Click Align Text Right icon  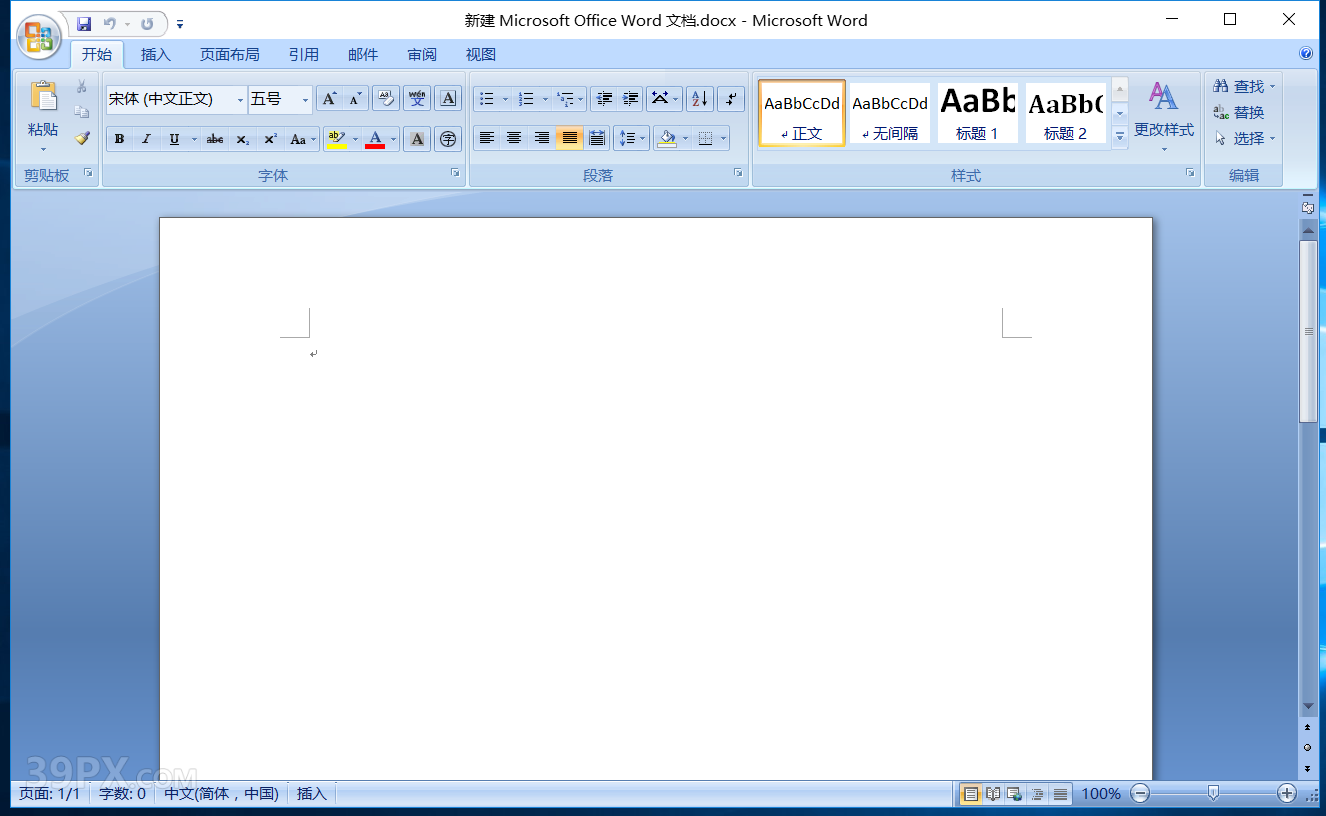[542, 138]
